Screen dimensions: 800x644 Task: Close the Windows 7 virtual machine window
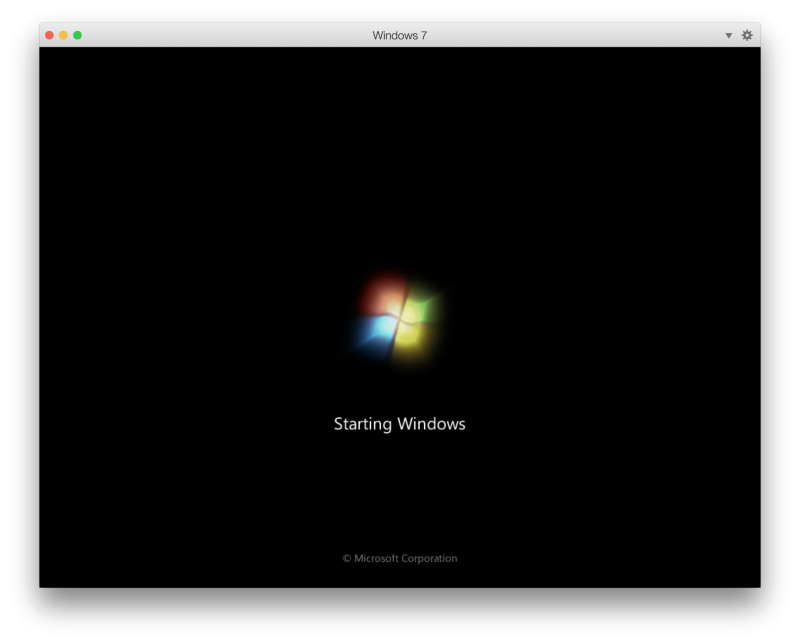[x=49, y=35]
